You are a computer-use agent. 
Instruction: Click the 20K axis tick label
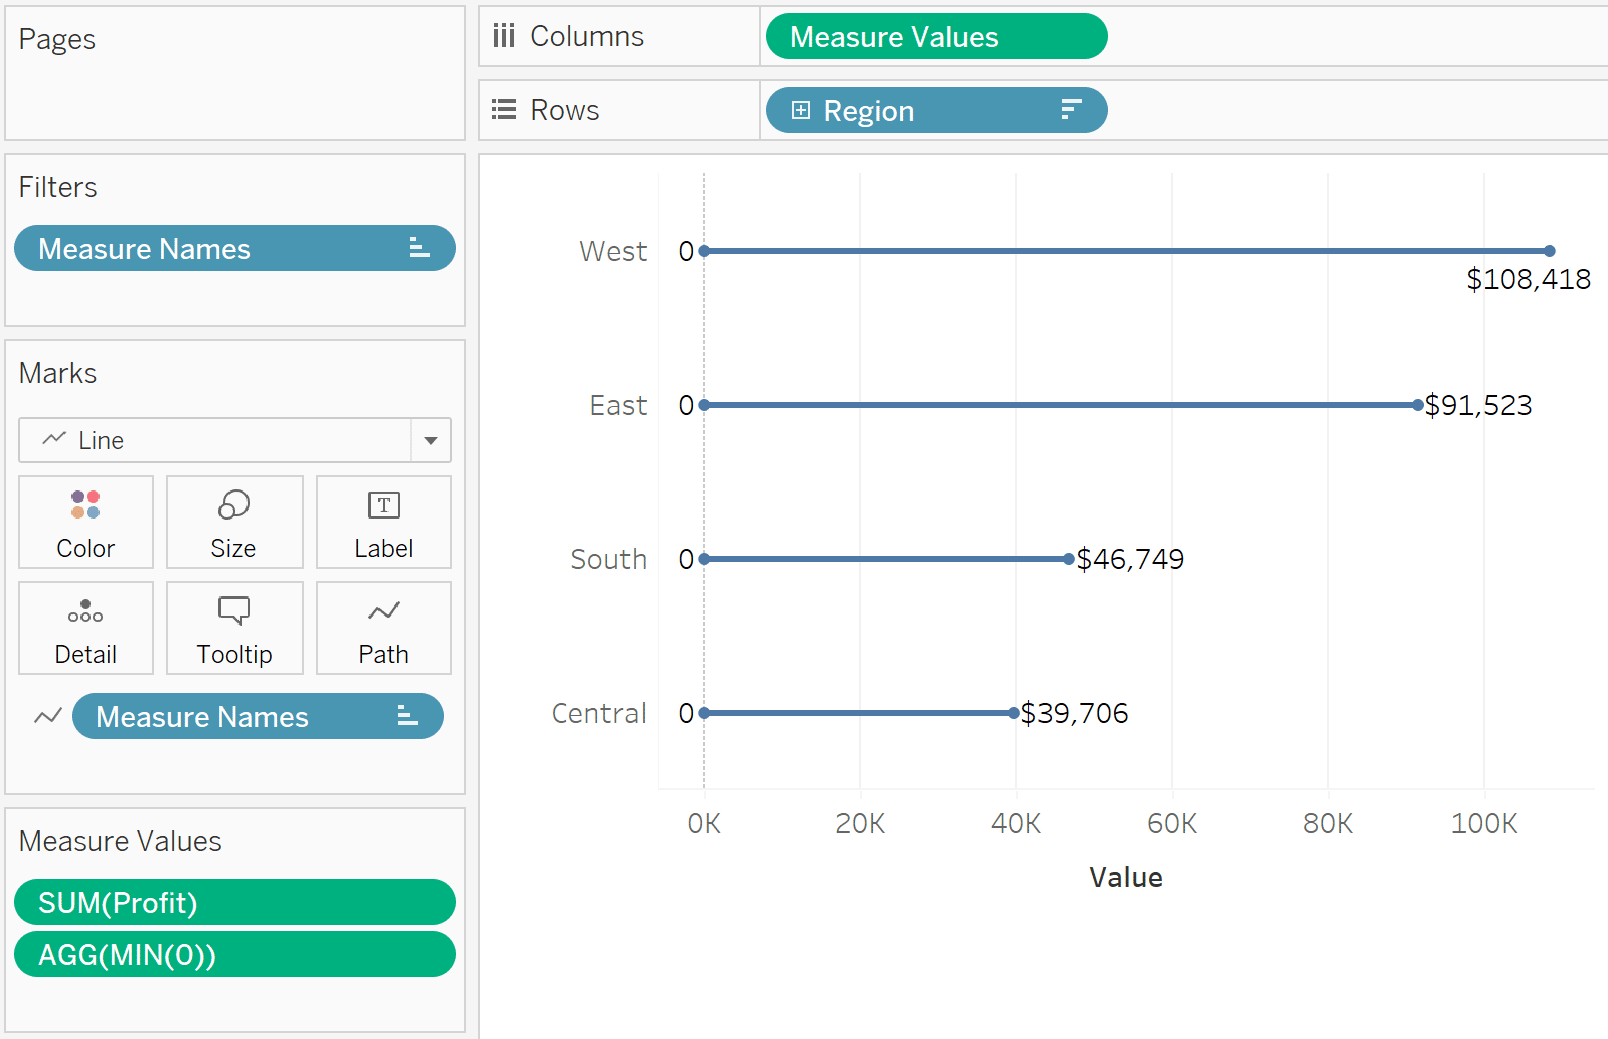click(x=860, y=823)
